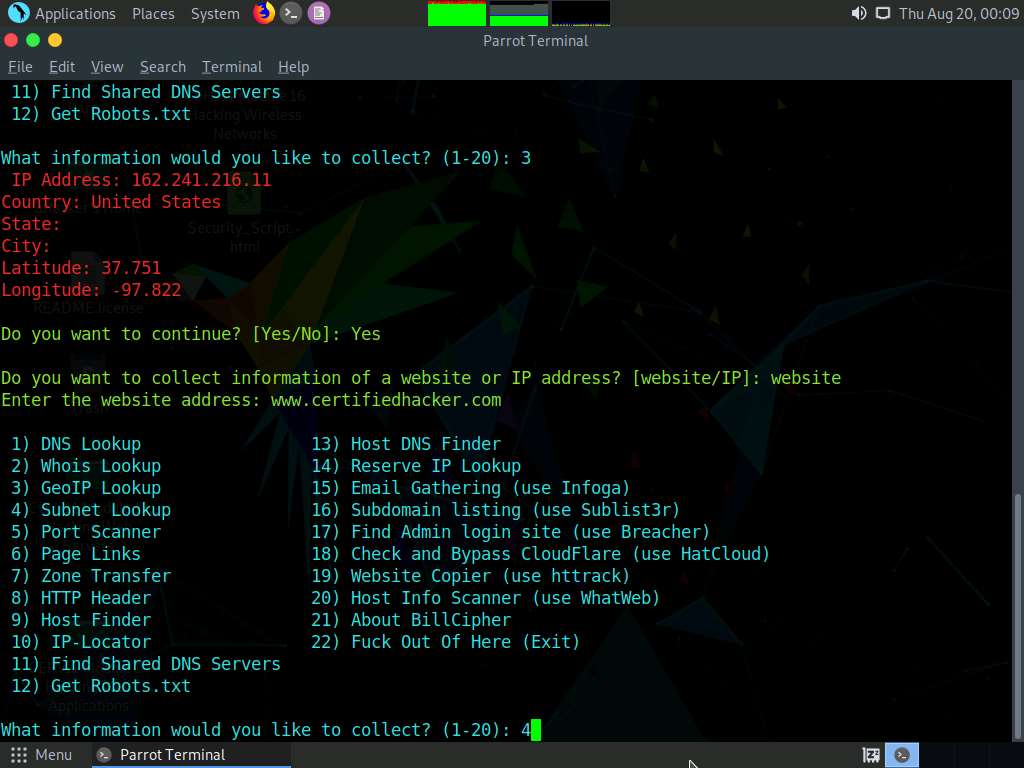Open the System menu in the top panel
The height and width of the screenshot is (768, 1024).
pos(215,14)
